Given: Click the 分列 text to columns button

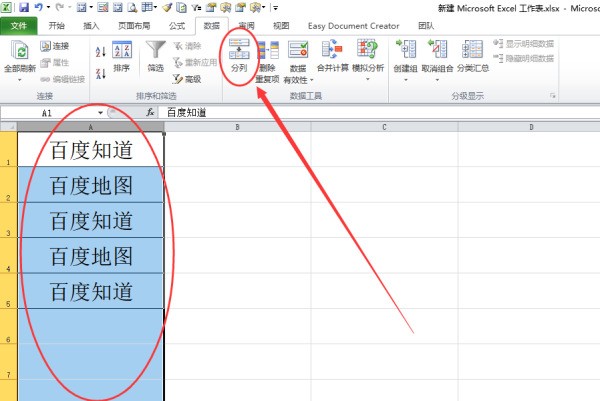Looking at the screenshot, I should coord(239,56).
